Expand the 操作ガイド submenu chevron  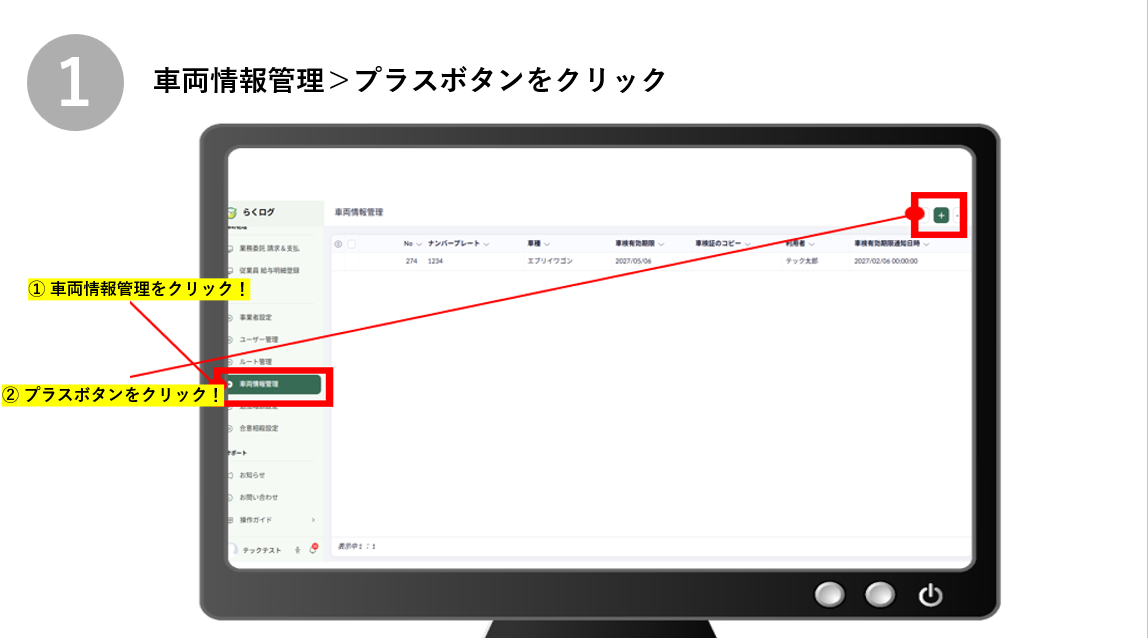[313, 520]
